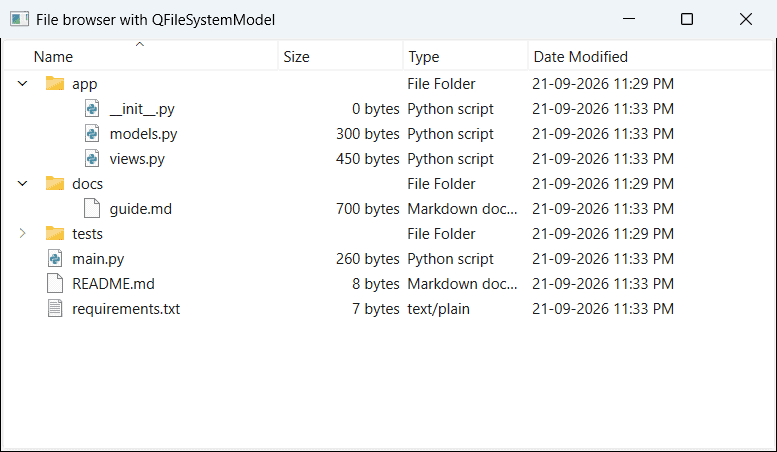
Task: Click the Python icon beside __init__.py
Action: [92, 109]
